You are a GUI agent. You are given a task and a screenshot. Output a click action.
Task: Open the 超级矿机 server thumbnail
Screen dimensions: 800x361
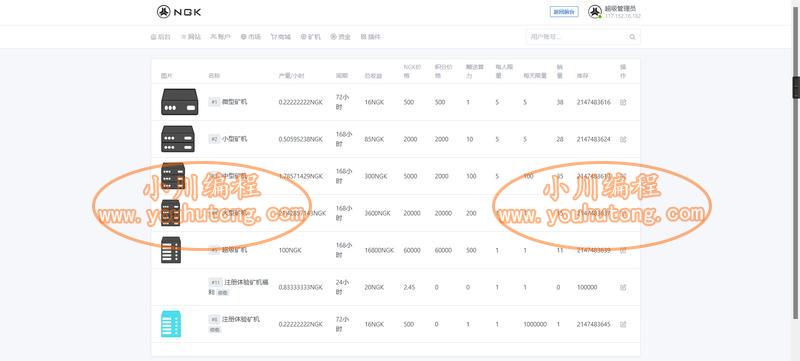171,250
